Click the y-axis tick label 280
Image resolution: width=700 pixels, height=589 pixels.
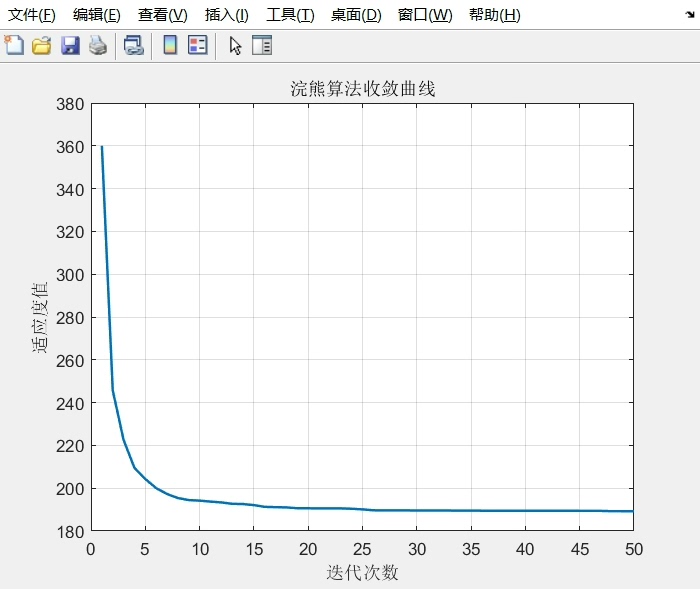(x=70, y=318)
